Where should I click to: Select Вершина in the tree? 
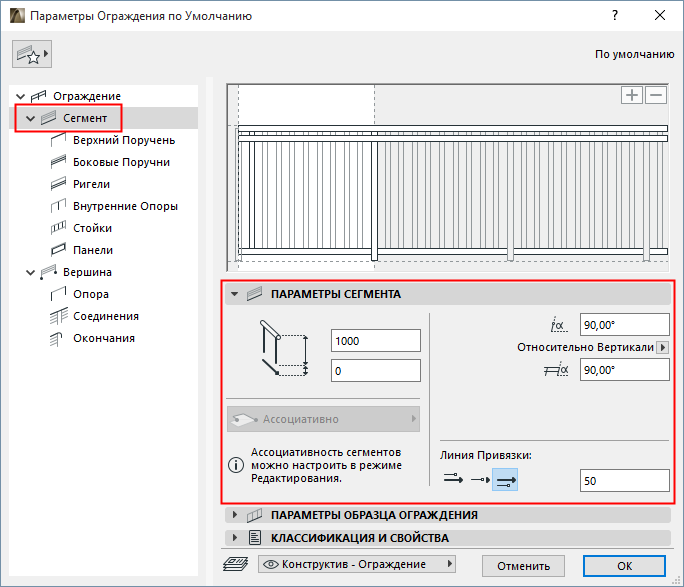[x=87, y=272]
